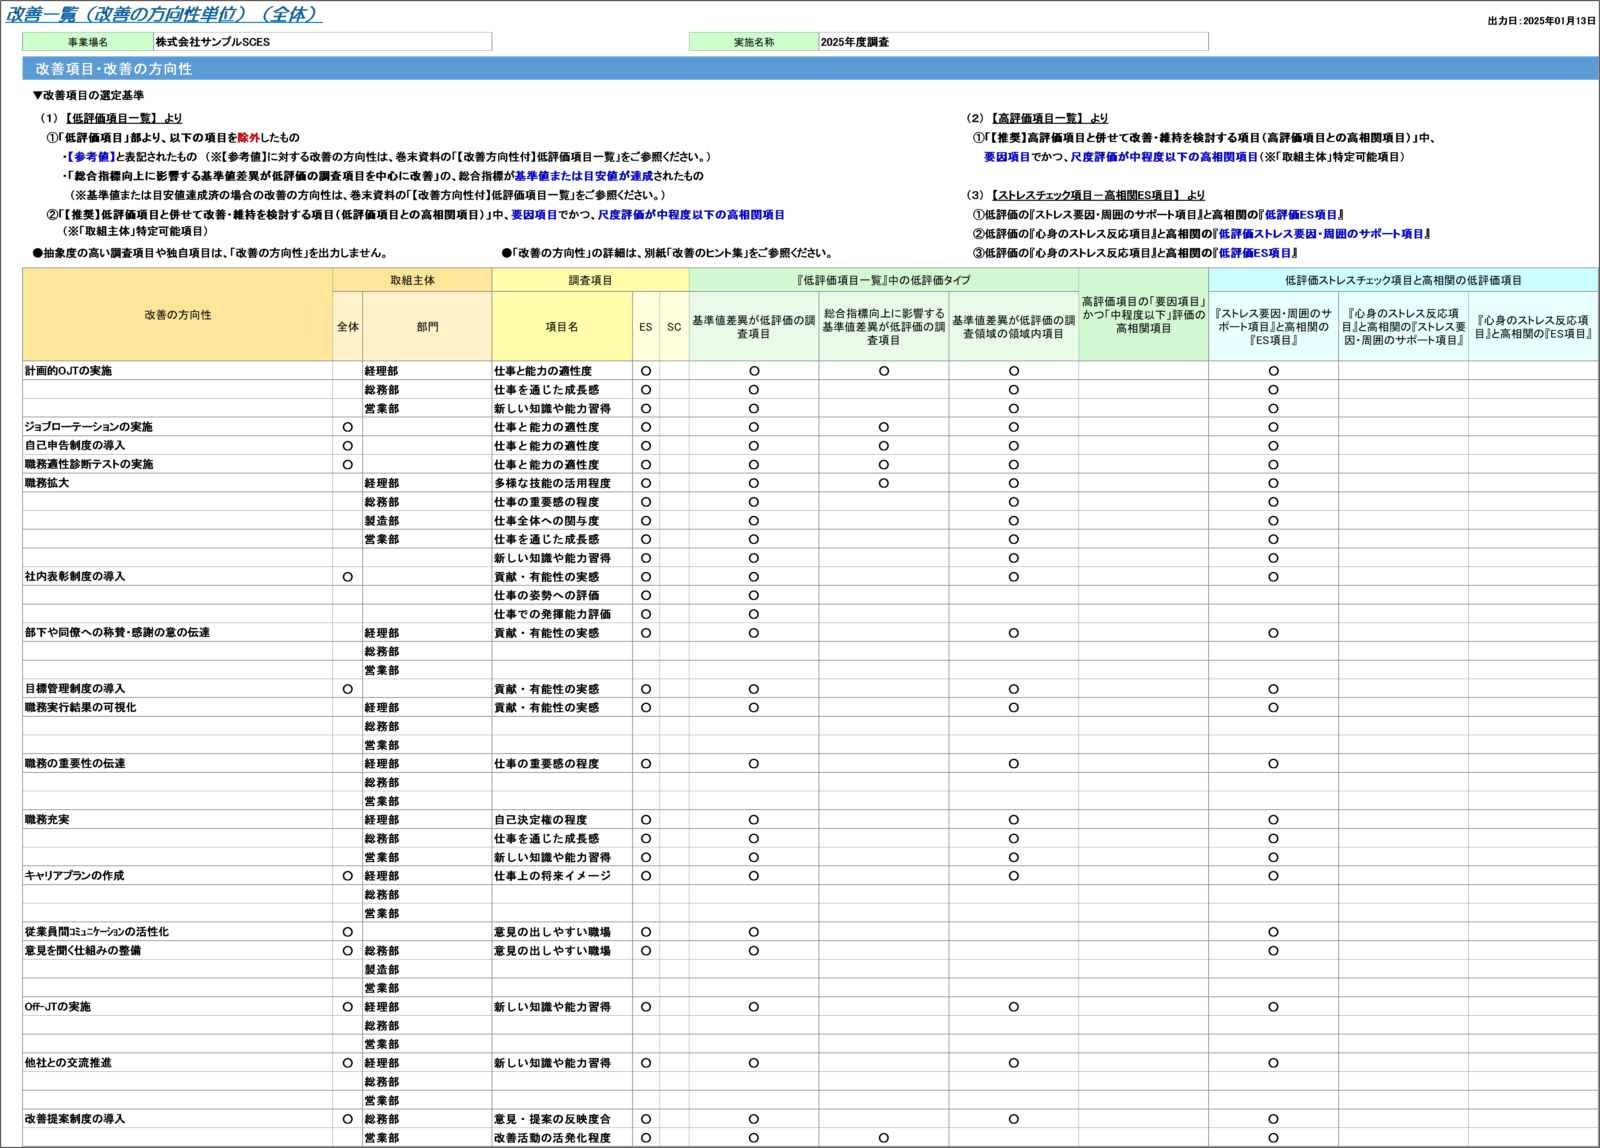Select the 全体 column header
1600x1148 pixels.
348,327
